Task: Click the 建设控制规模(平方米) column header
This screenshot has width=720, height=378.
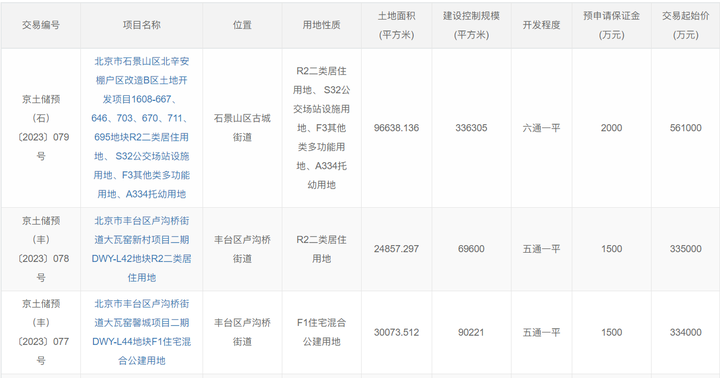Action: pos(471,25)
